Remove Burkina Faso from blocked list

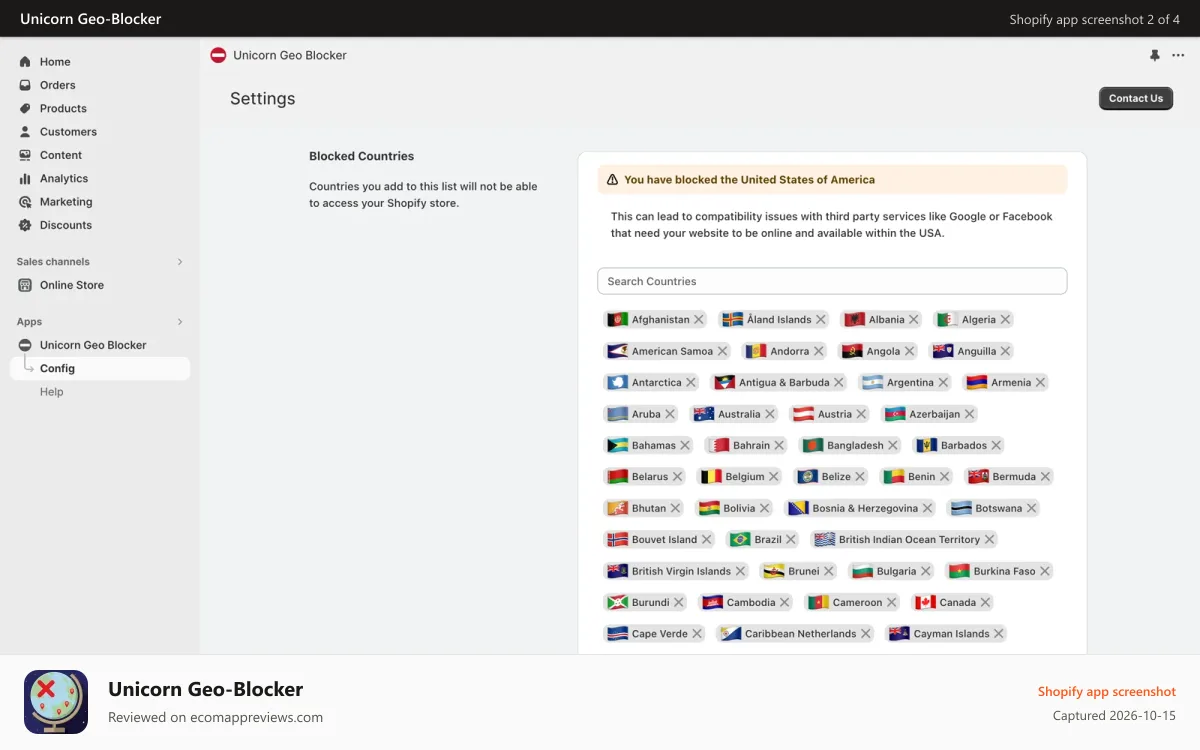pyautogui.click(x=1045, y=571)
